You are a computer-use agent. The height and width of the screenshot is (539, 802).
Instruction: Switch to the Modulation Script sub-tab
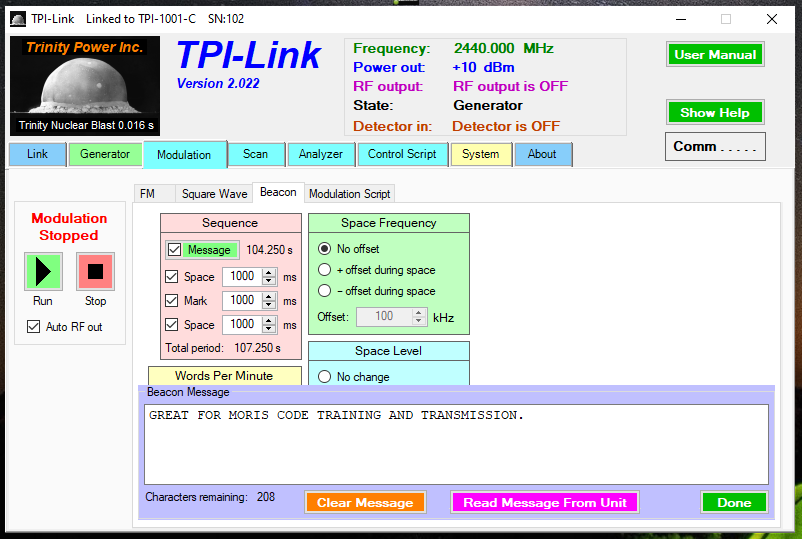tap(349, 194)
